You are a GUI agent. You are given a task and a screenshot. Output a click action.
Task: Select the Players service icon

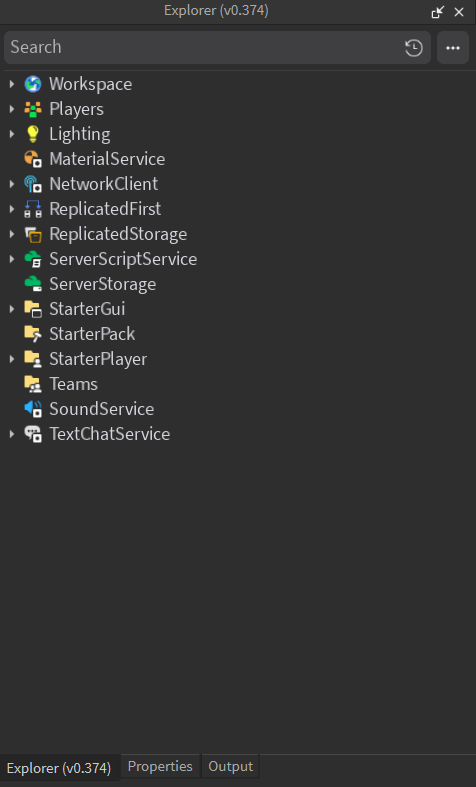click(33, 109)
